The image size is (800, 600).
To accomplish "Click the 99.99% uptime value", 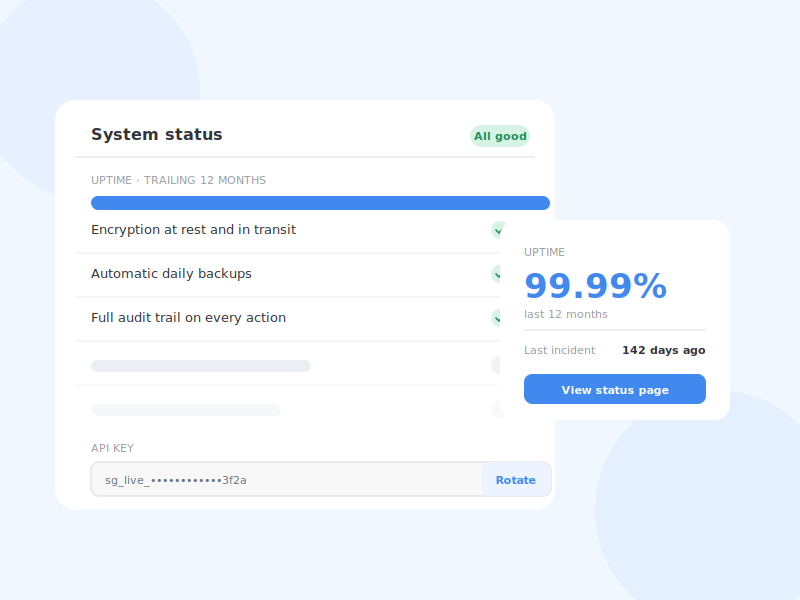I will (595, 286).
